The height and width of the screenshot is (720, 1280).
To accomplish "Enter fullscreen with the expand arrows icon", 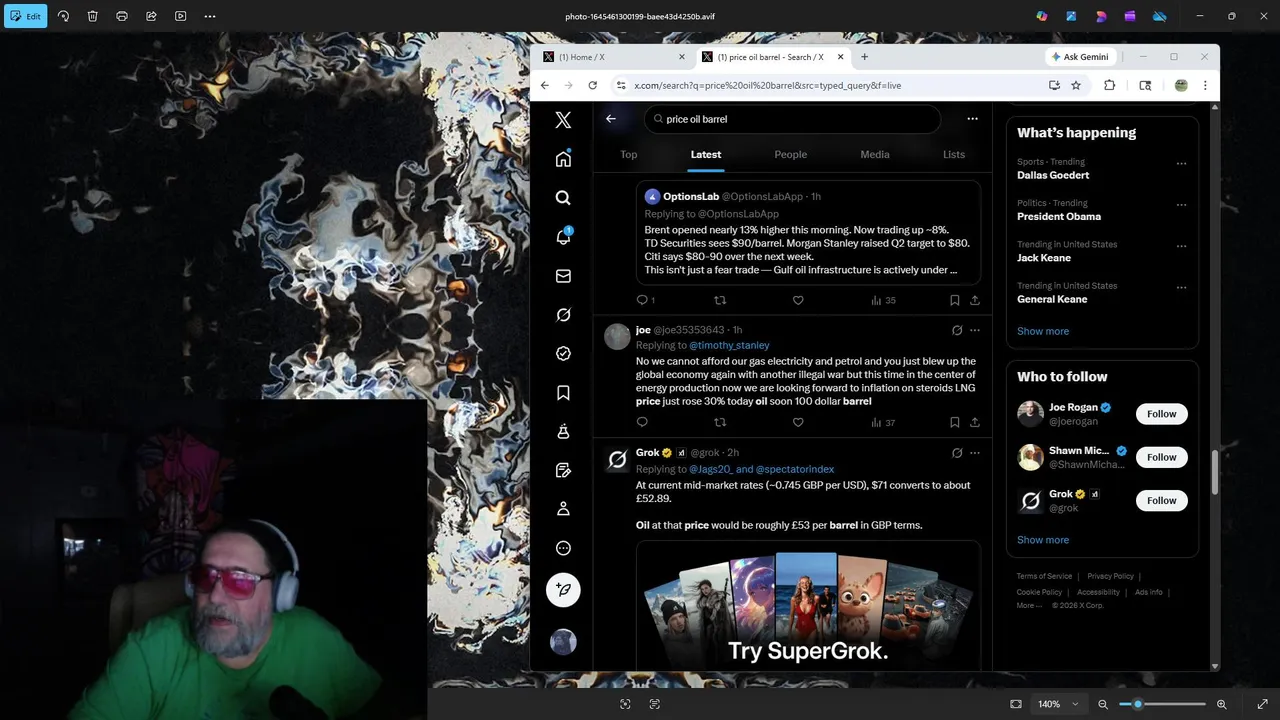I will (1262, 704).
